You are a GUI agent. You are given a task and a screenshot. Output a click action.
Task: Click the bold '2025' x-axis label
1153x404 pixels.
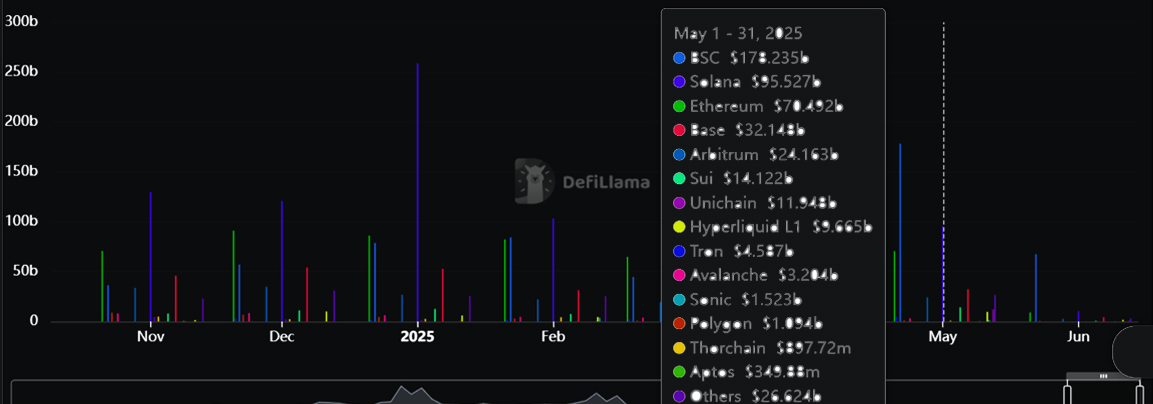pos(418,337)
